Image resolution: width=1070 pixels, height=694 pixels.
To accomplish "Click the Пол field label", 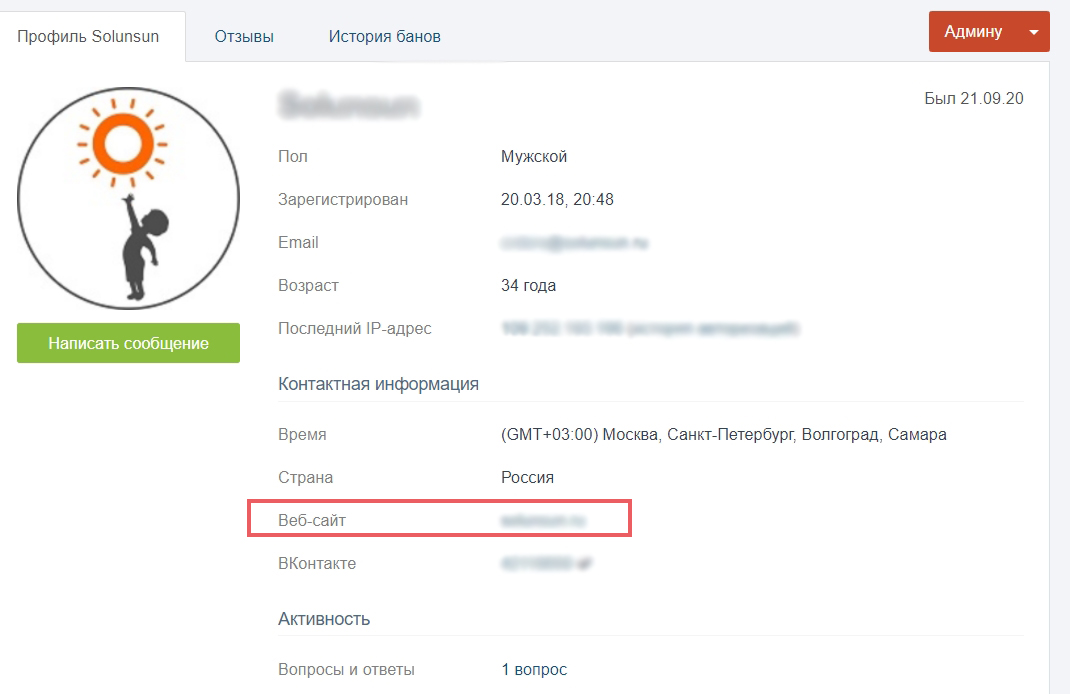I will coord(293,156).
